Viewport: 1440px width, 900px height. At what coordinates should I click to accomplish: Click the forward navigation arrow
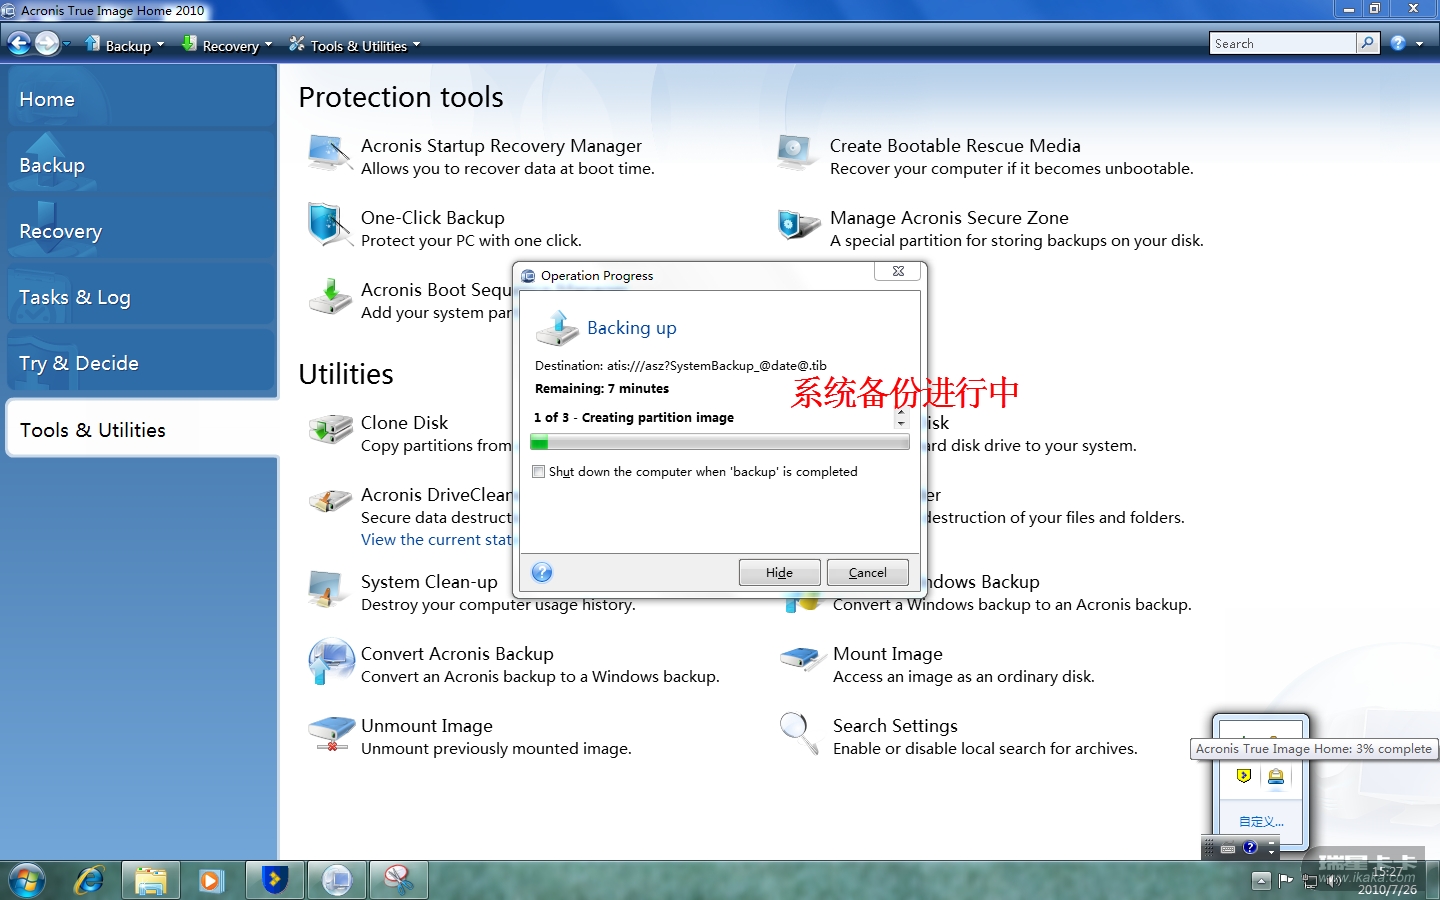click(47, 43)
